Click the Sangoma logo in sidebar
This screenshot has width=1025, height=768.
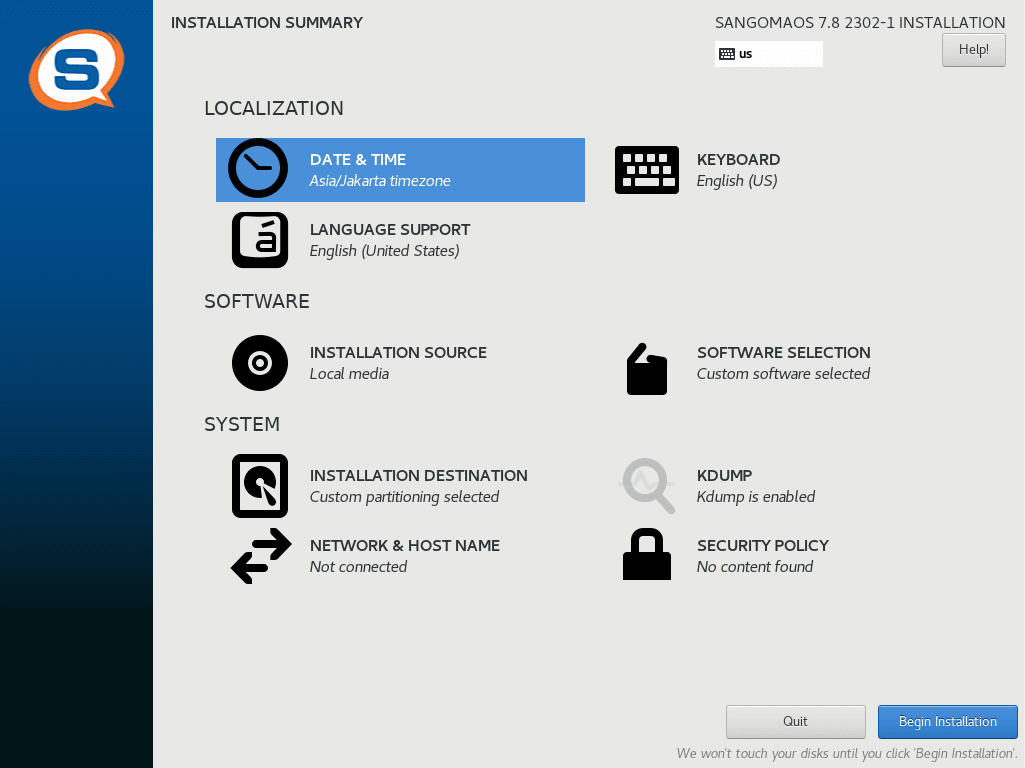(76, 69)
